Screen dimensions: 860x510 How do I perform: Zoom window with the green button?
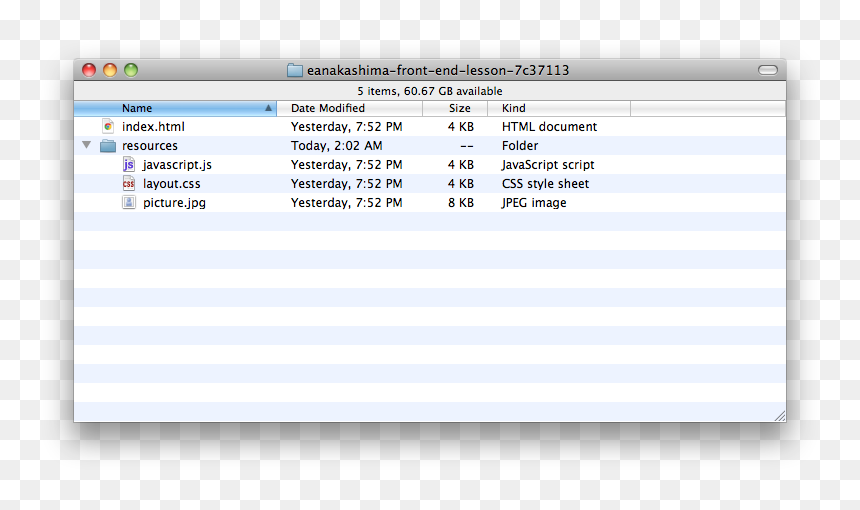(x=131, y=70)
